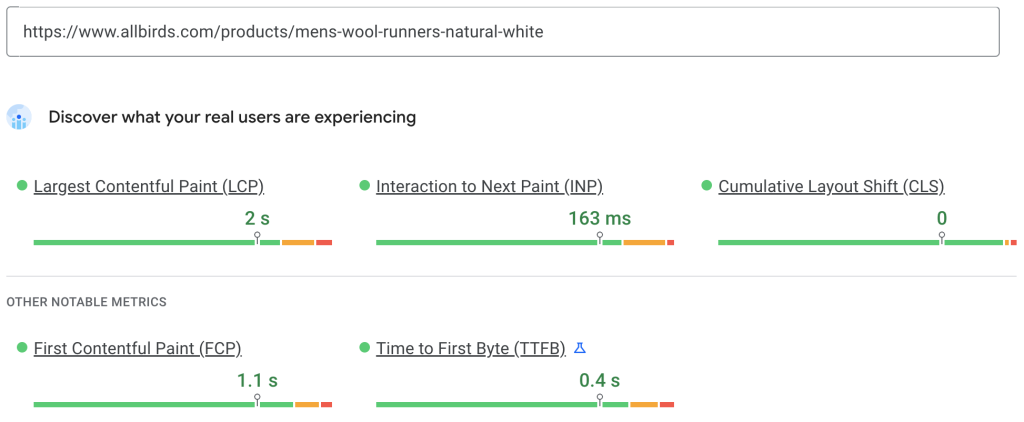The width and height of the screenshot is (1024, 422).
Task: Click 'Discover what your real users are experiencing' heading
Action: pos(232,118)
